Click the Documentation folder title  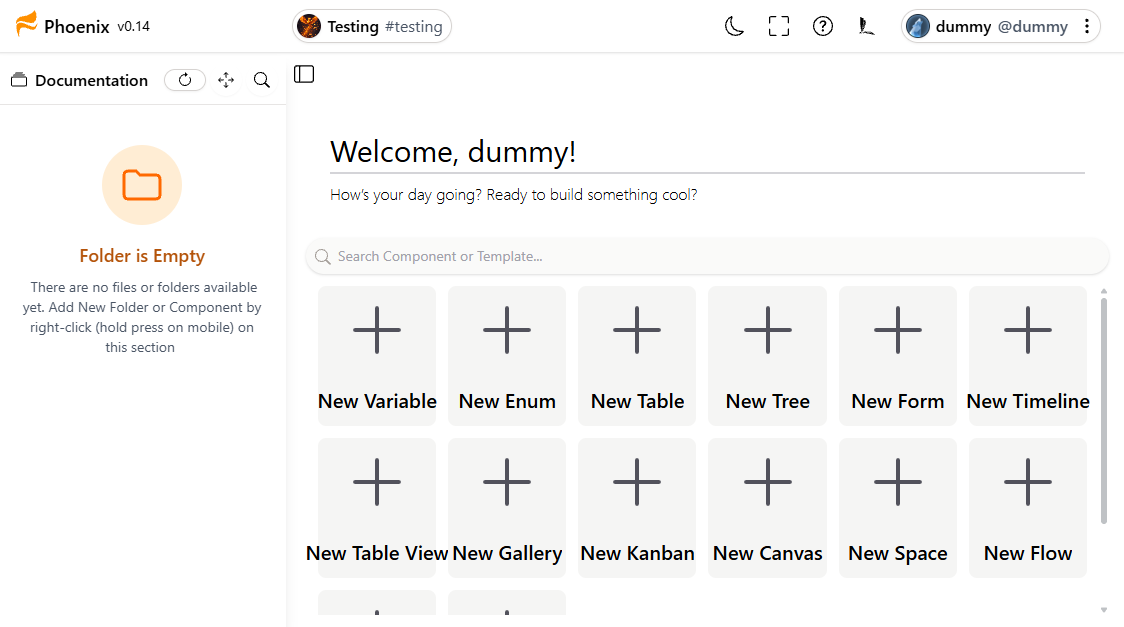[x=91, y=80]
